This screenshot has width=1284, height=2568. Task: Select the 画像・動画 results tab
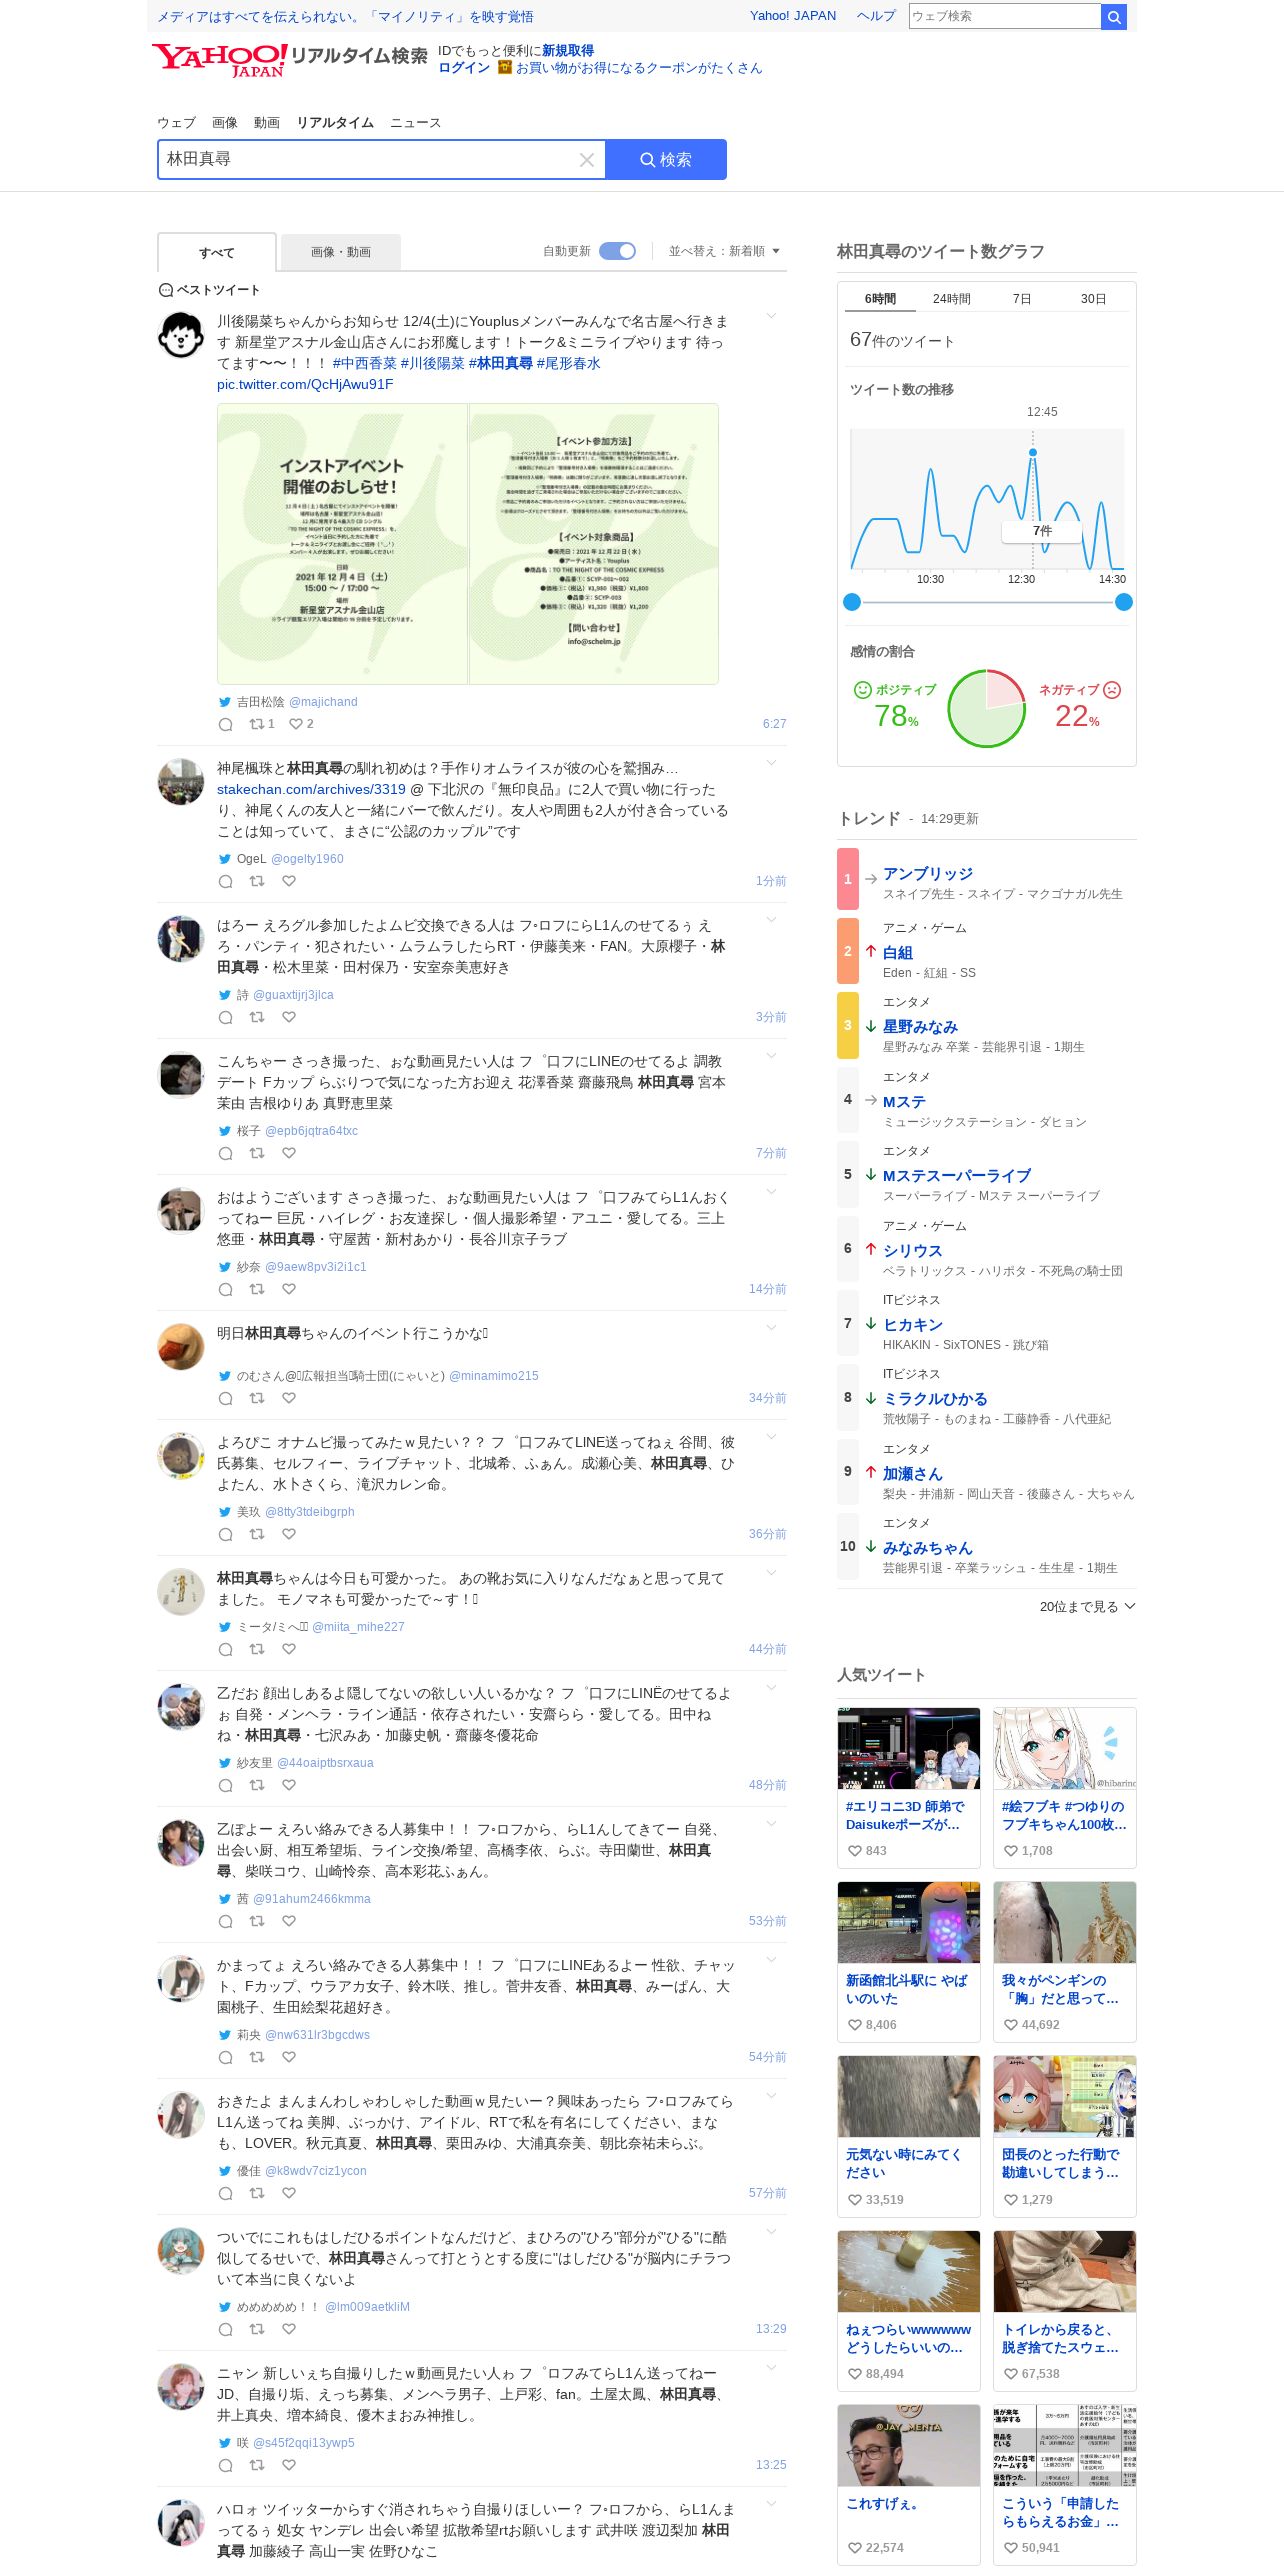pos(341,252)
